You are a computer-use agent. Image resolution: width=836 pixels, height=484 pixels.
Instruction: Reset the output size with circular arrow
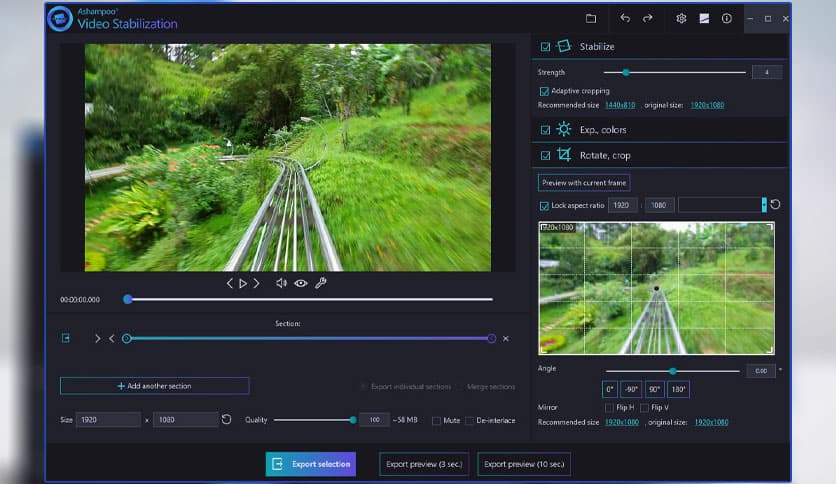[x=226, y=420]
